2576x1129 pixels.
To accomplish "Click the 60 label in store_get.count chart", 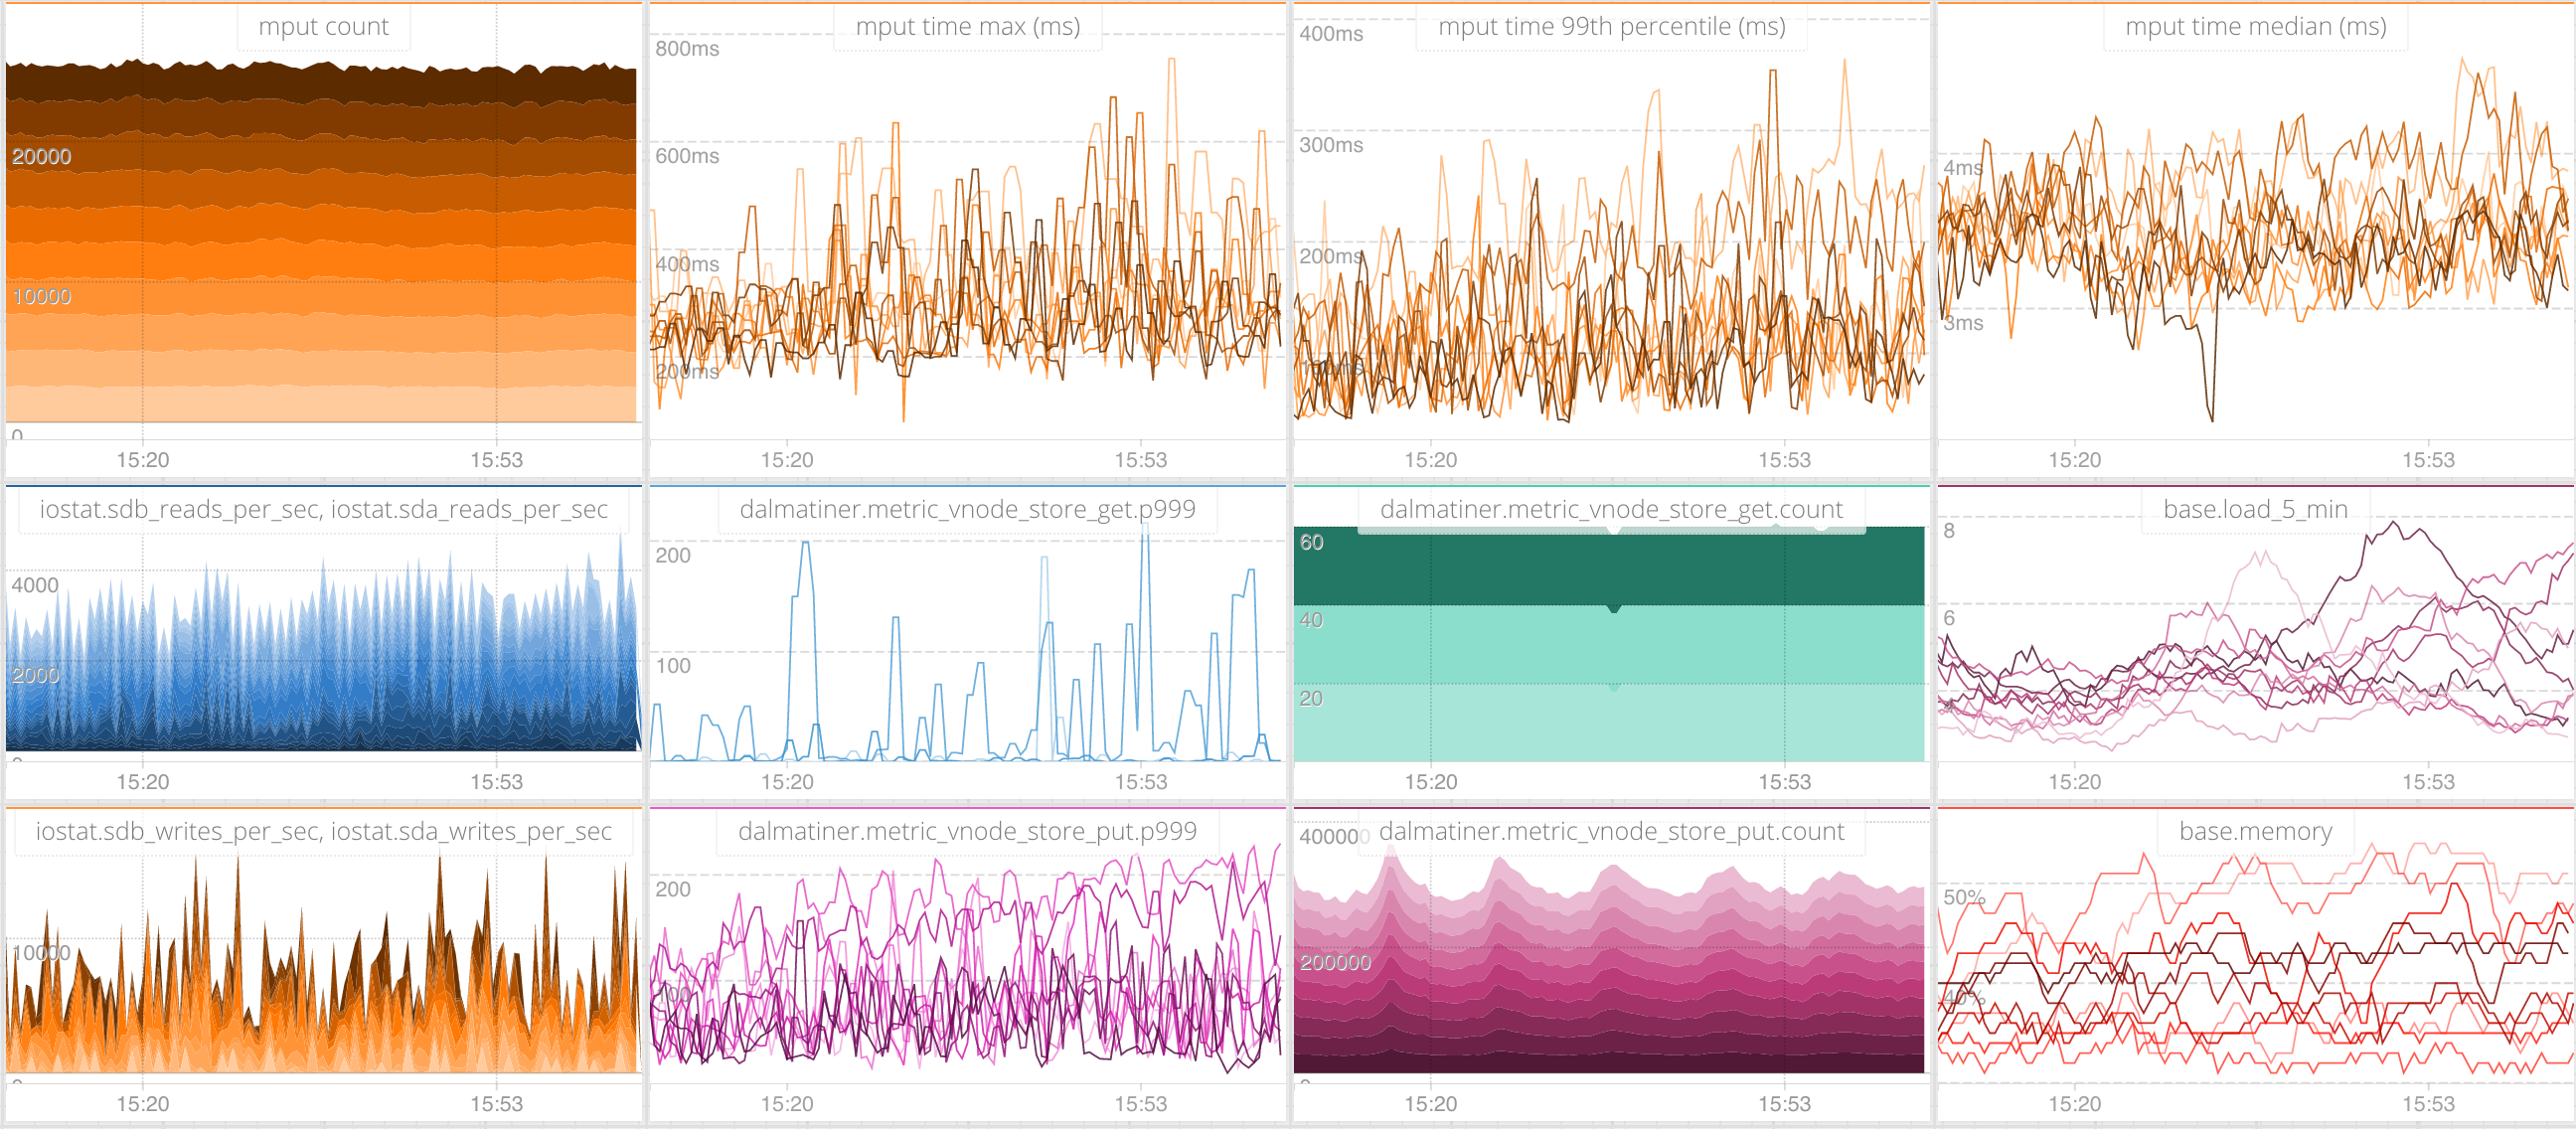I will click(1311, 542).
